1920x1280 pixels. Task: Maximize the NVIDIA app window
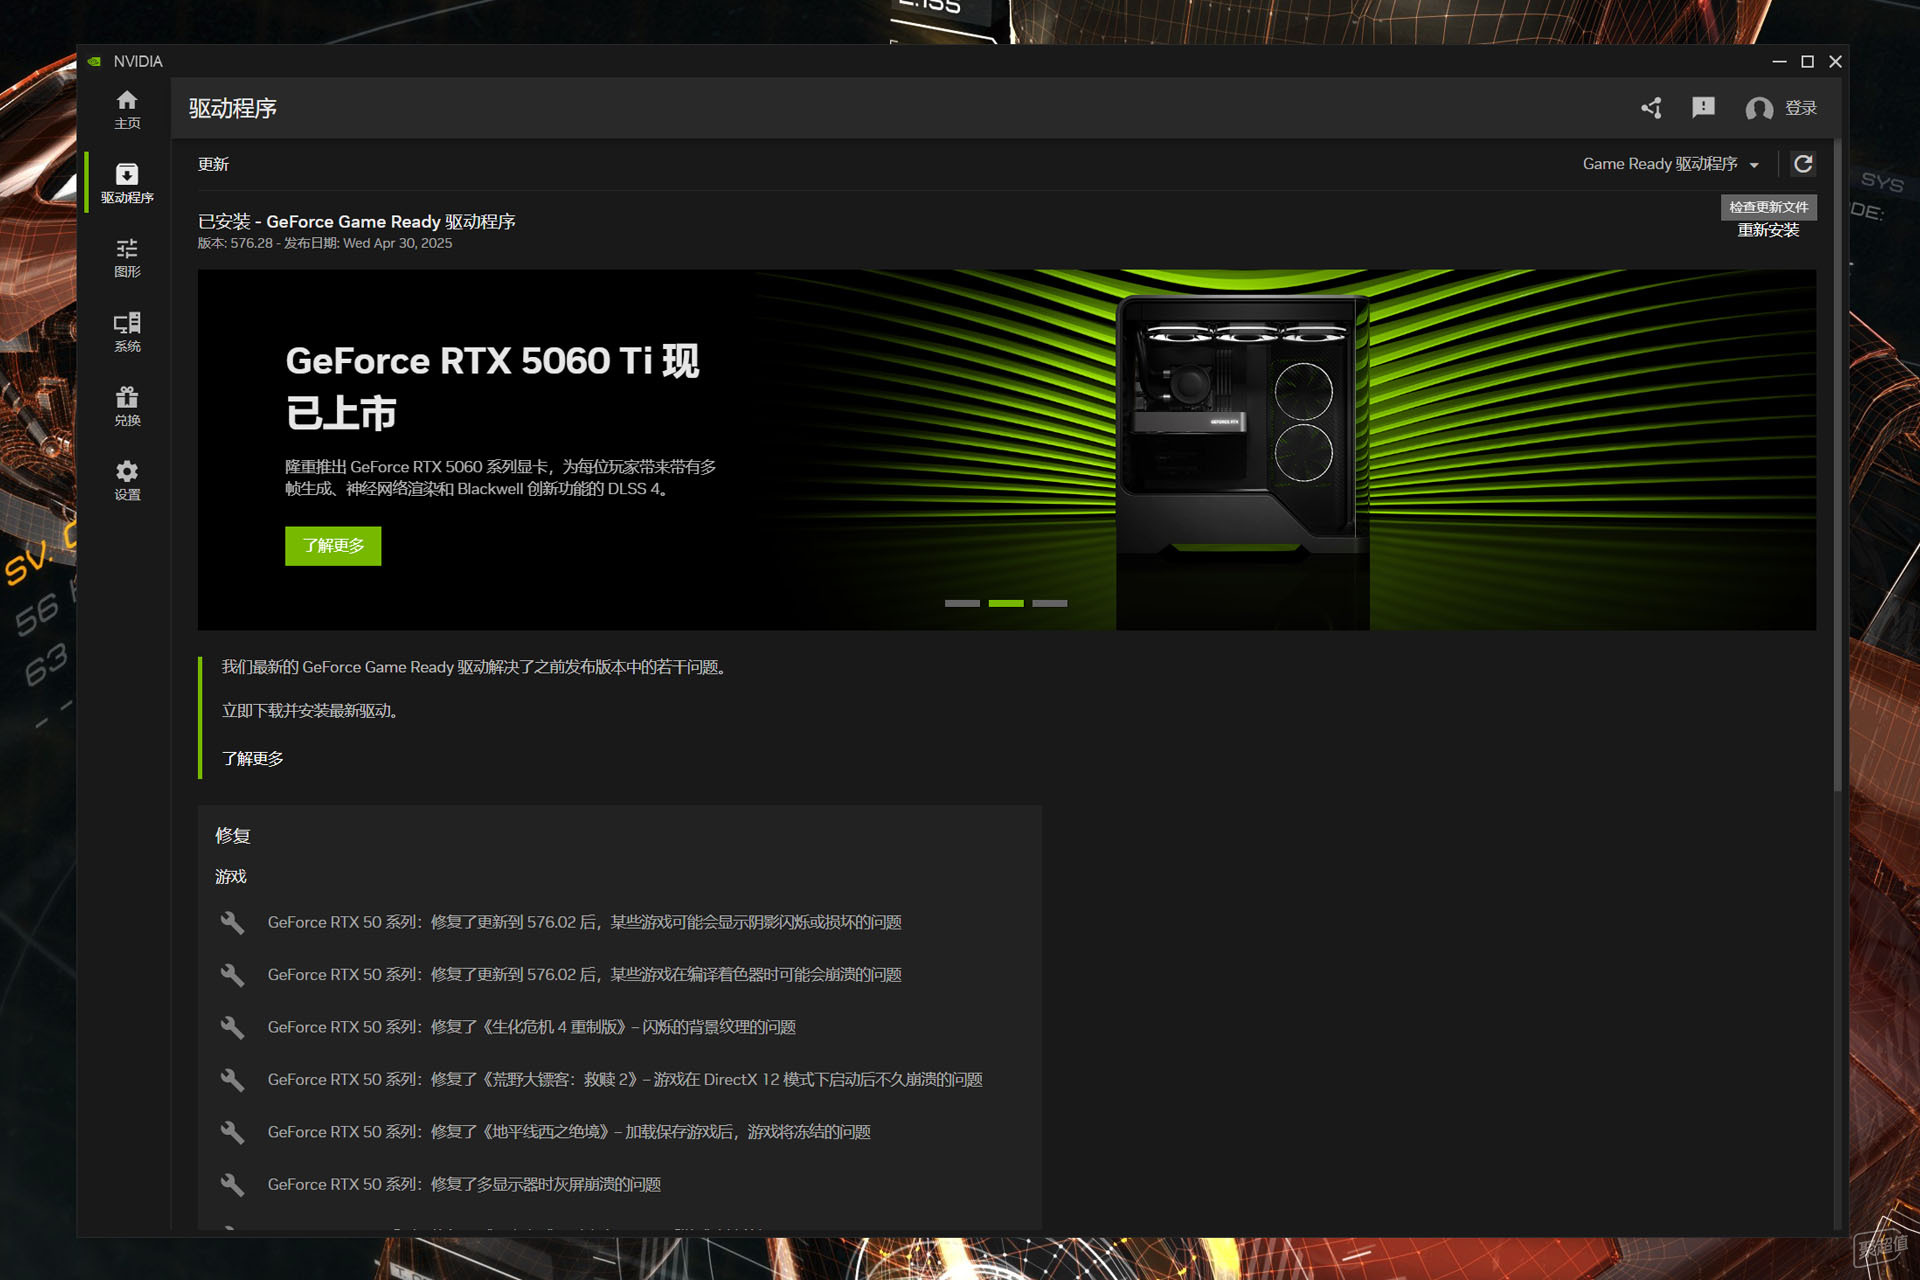(x=1807, y=61)
